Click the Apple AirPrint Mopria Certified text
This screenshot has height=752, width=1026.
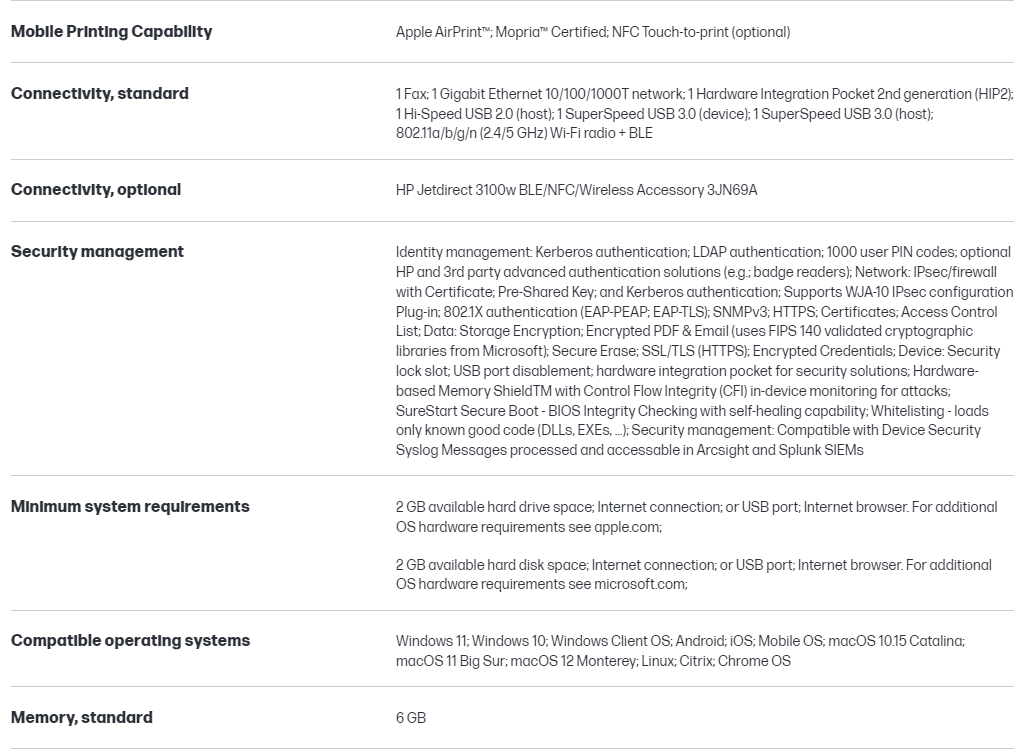[x=592, y=32]
